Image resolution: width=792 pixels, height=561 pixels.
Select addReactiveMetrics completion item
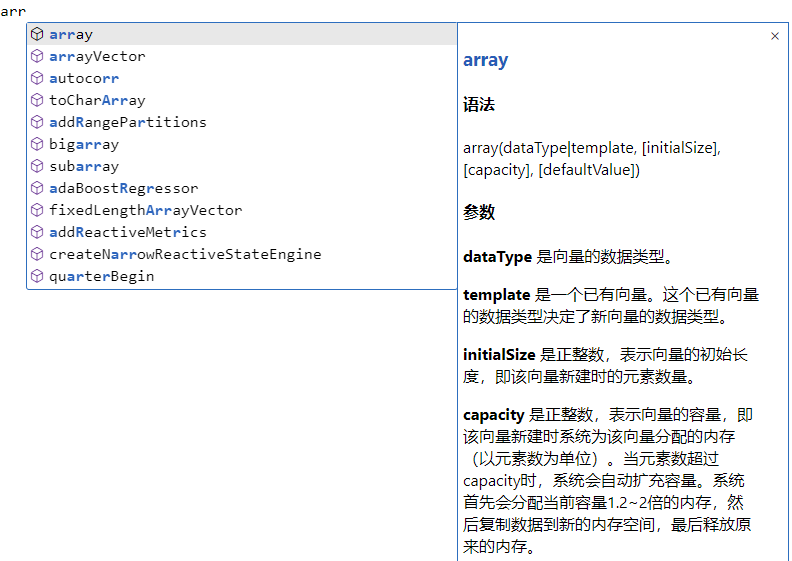127,232
